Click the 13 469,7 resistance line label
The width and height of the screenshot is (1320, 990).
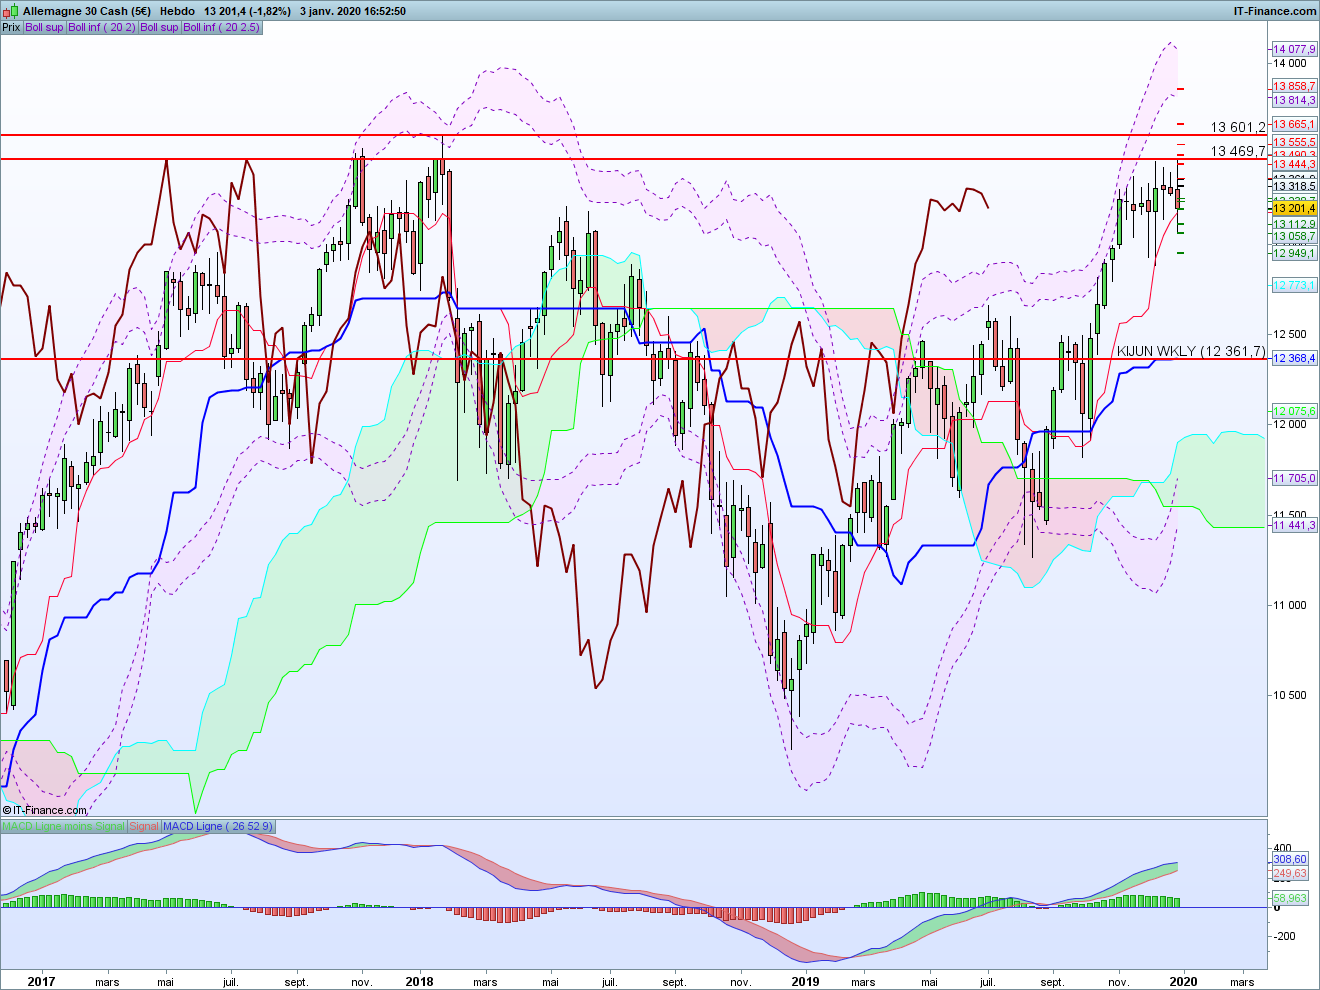tap(1238, 151)
